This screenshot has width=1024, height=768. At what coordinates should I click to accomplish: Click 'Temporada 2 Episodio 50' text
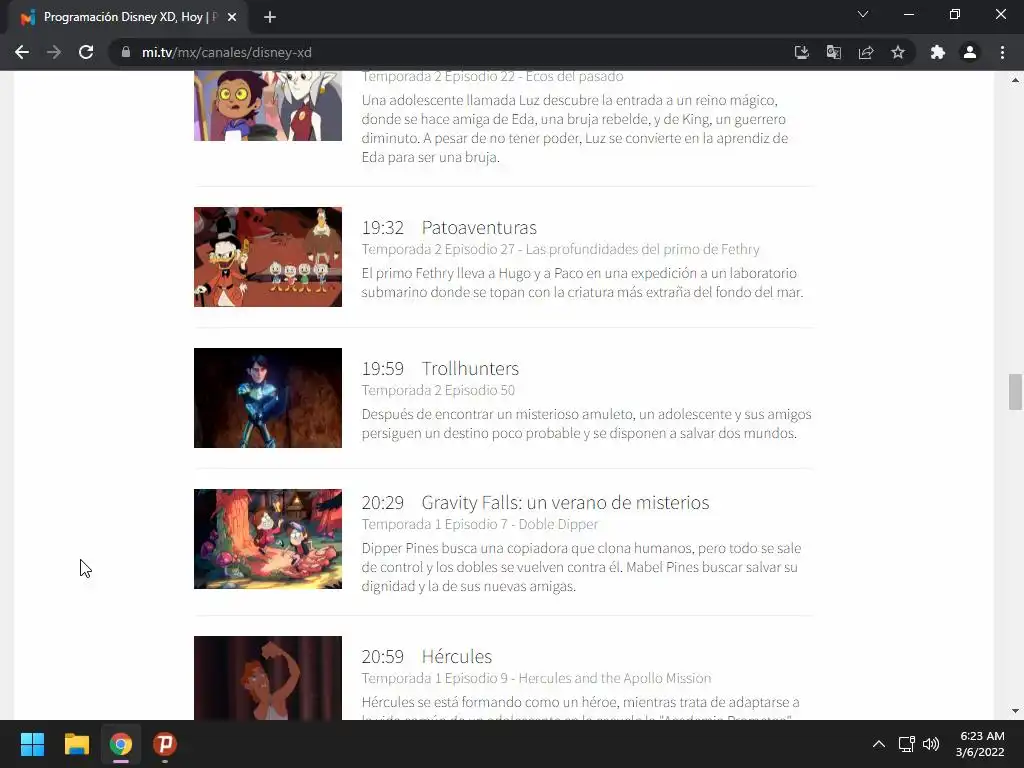[x=438, y=390]
